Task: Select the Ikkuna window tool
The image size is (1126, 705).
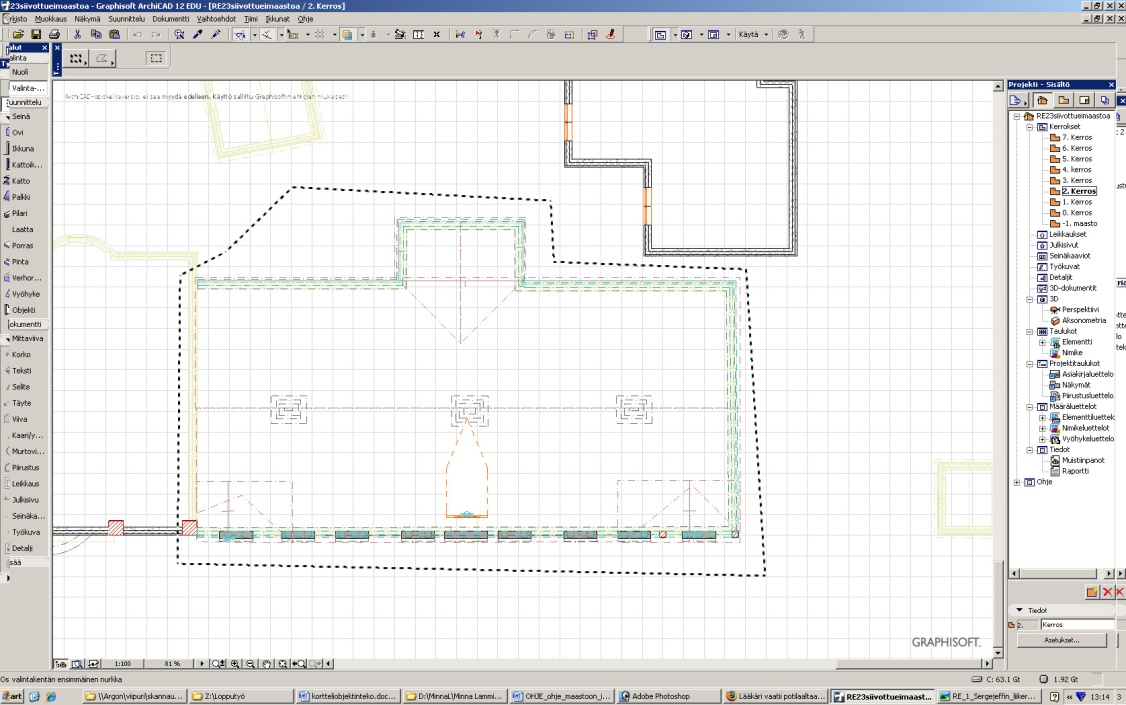Action: [25, 149]
